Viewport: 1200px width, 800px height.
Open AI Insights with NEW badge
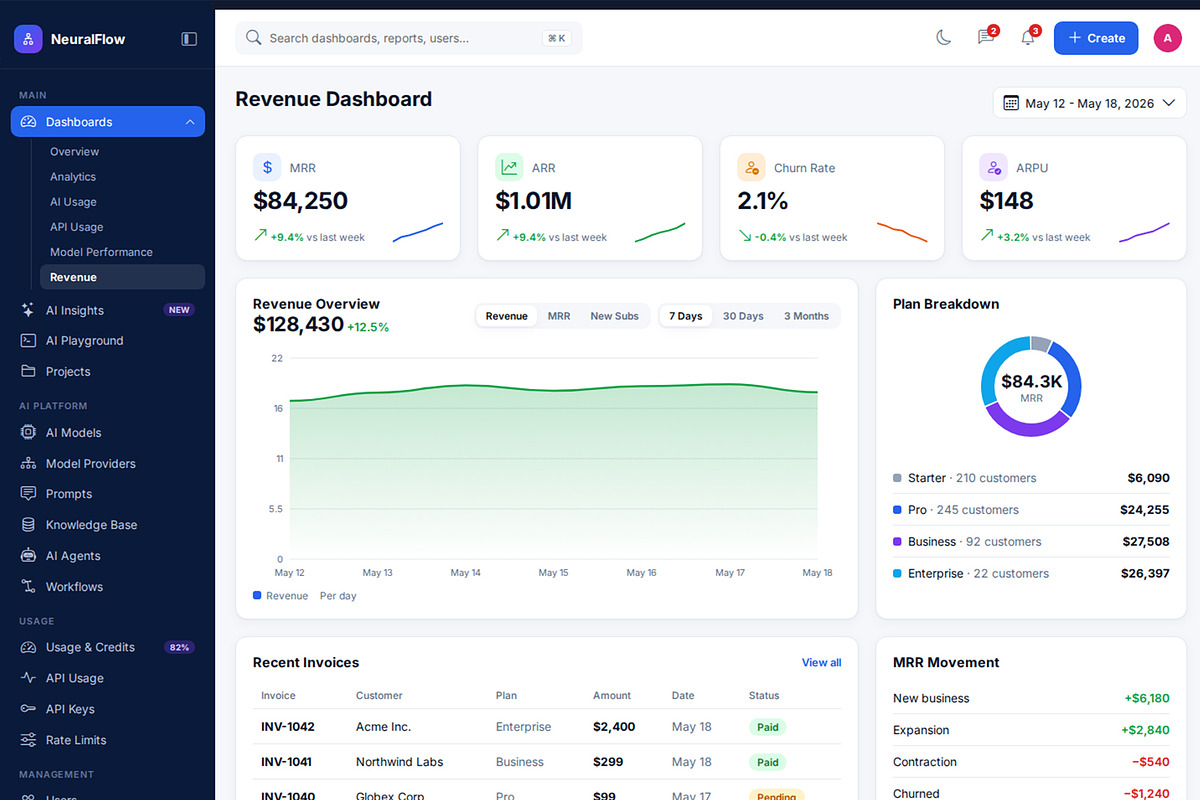pos(108,310)
